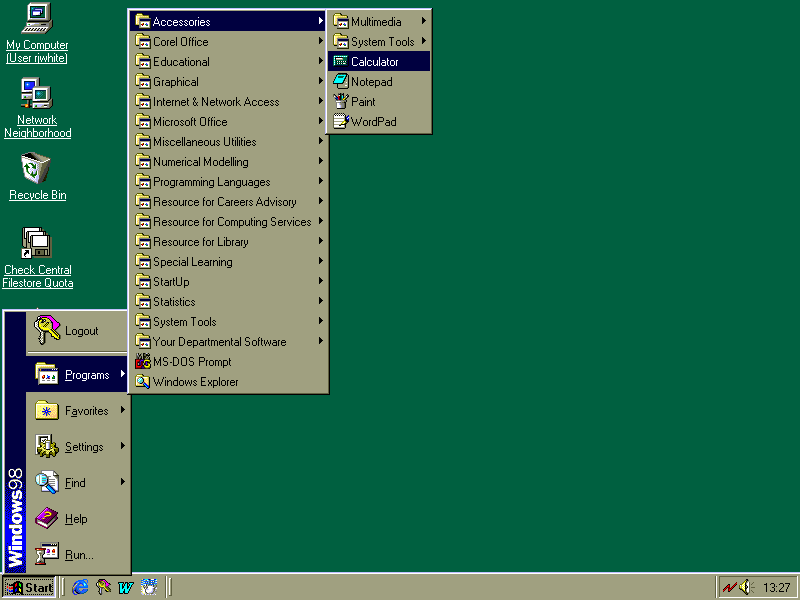Open the Recycle Bin desktop icon
The width and height of the screenshot is (800, 600).
(37, 177)
